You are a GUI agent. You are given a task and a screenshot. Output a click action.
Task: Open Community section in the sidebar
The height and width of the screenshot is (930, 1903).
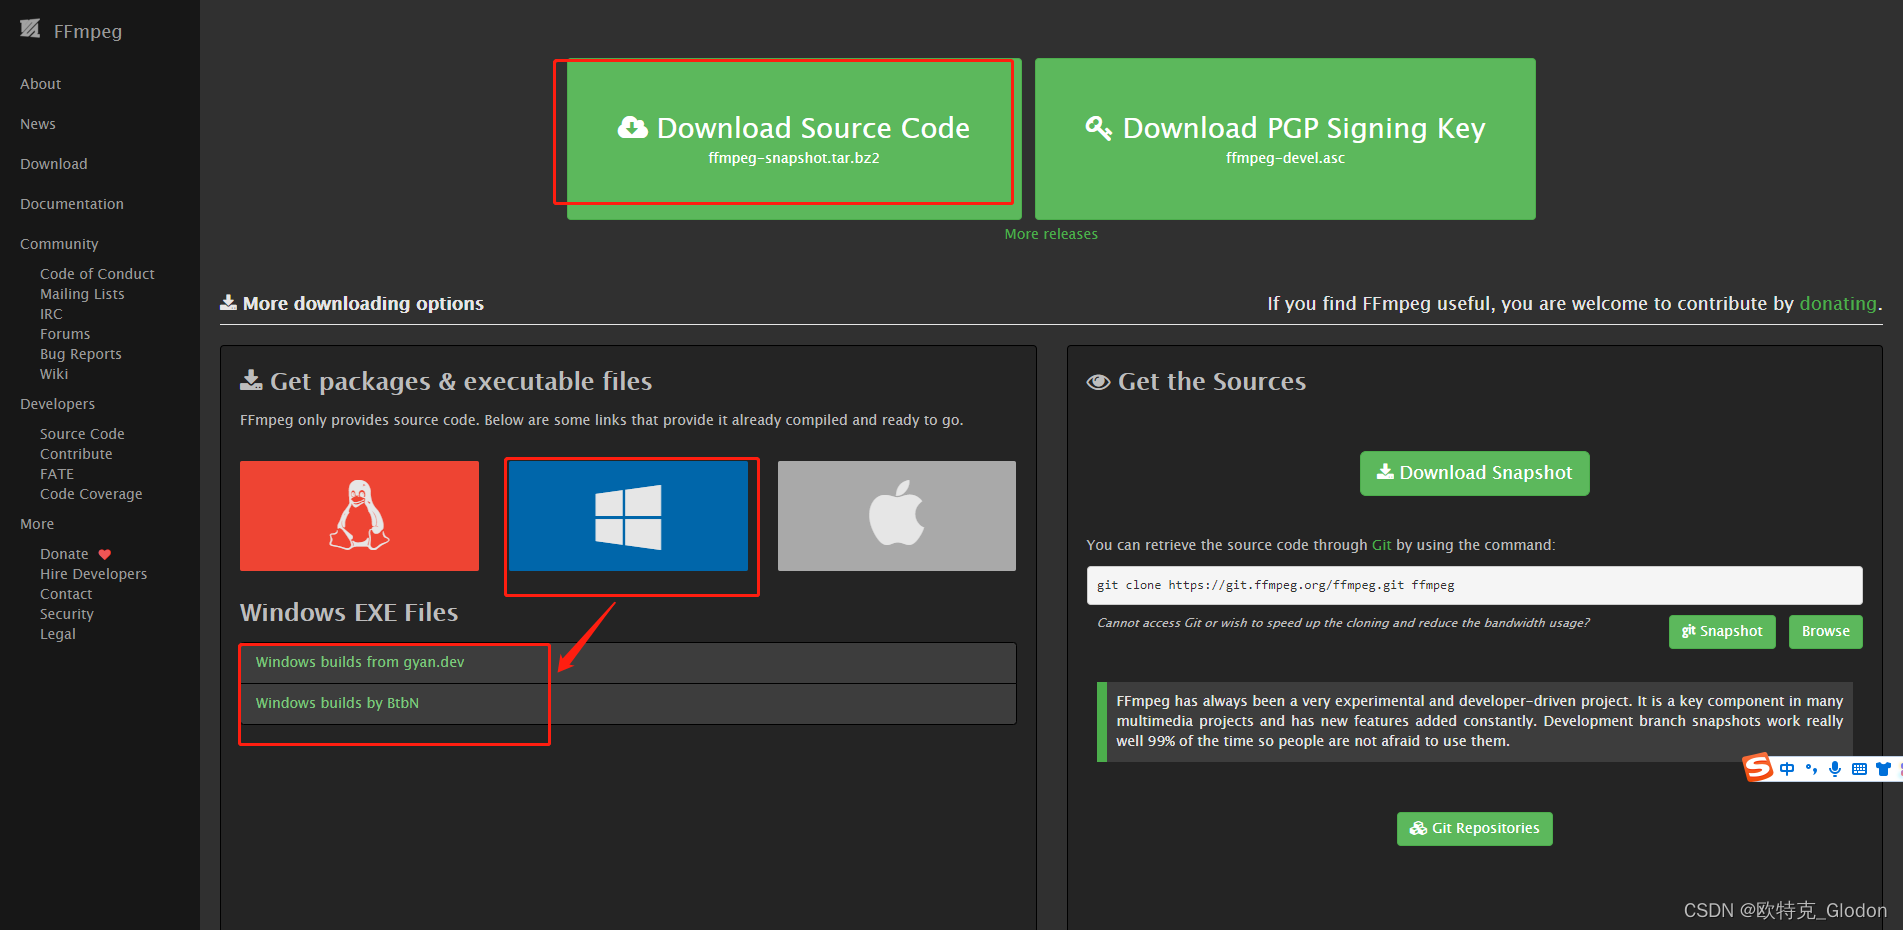tap(59, 244)
